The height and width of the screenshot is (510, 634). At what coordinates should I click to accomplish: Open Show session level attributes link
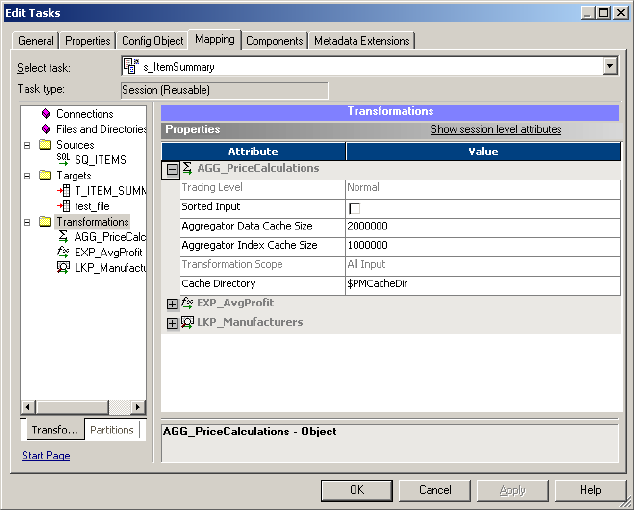tap(496, 129)
